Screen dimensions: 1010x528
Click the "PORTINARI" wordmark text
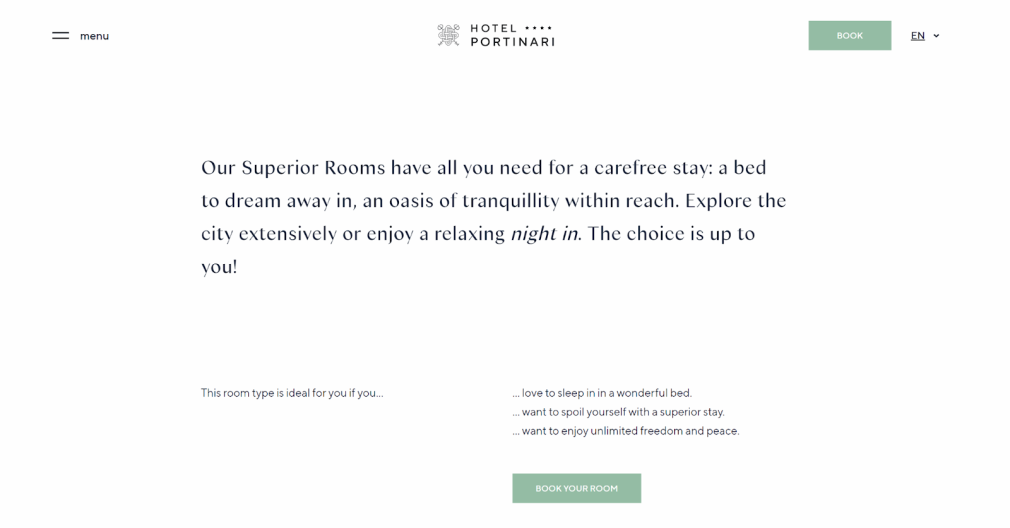click(512, 42)
